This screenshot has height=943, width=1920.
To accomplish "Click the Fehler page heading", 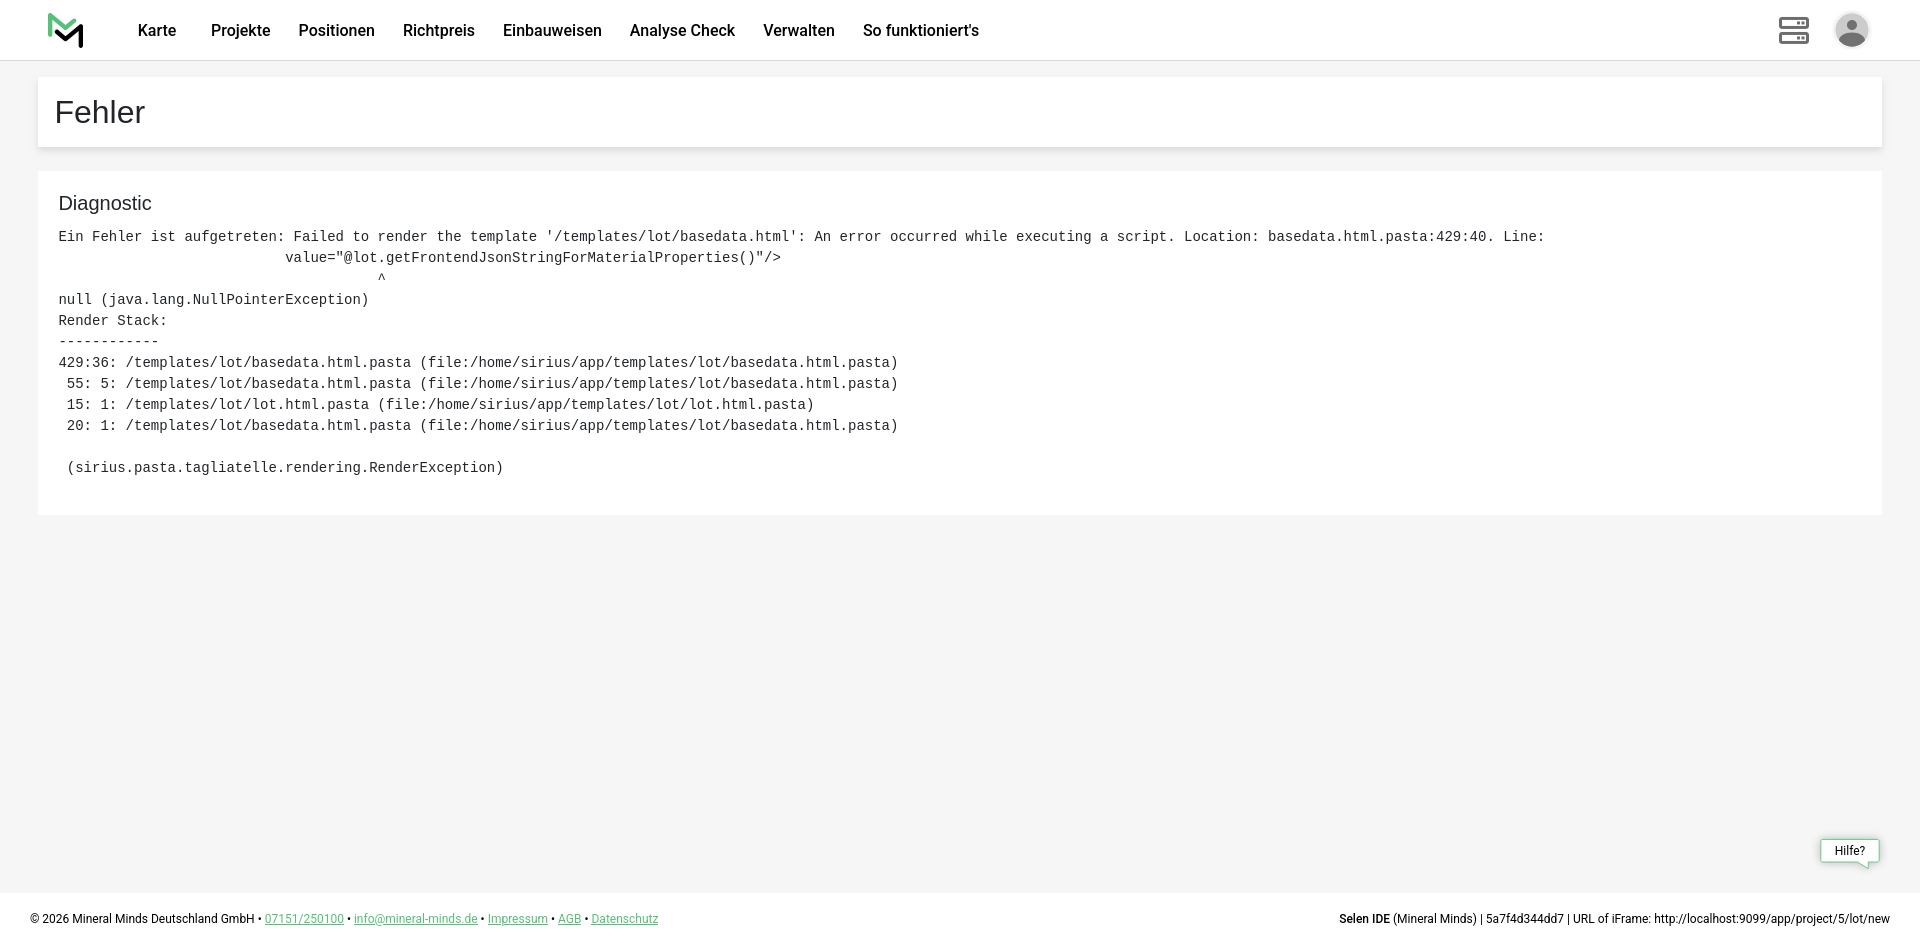I will click(100, 113).
